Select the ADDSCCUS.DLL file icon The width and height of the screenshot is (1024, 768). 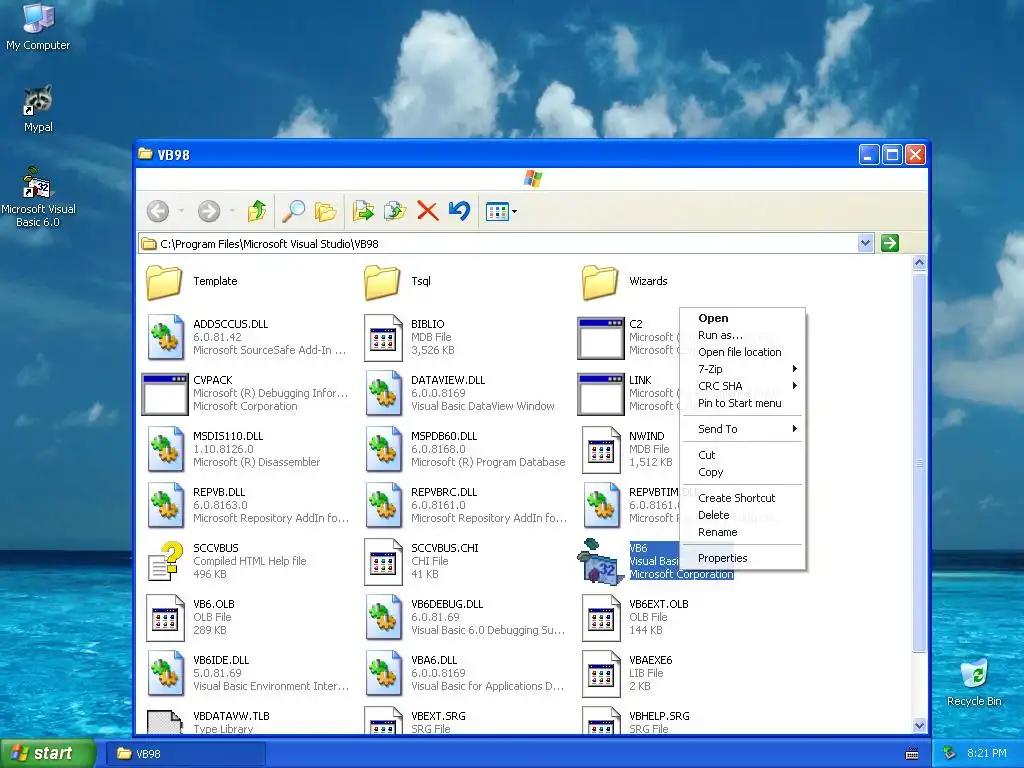(x=165, y=337)
